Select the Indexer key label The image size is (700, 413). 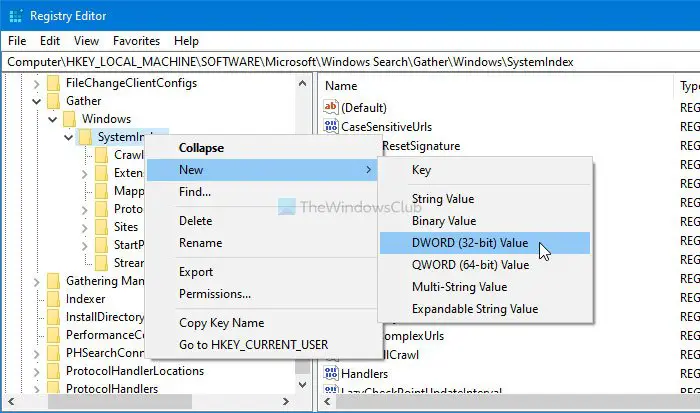pos(85,299)
